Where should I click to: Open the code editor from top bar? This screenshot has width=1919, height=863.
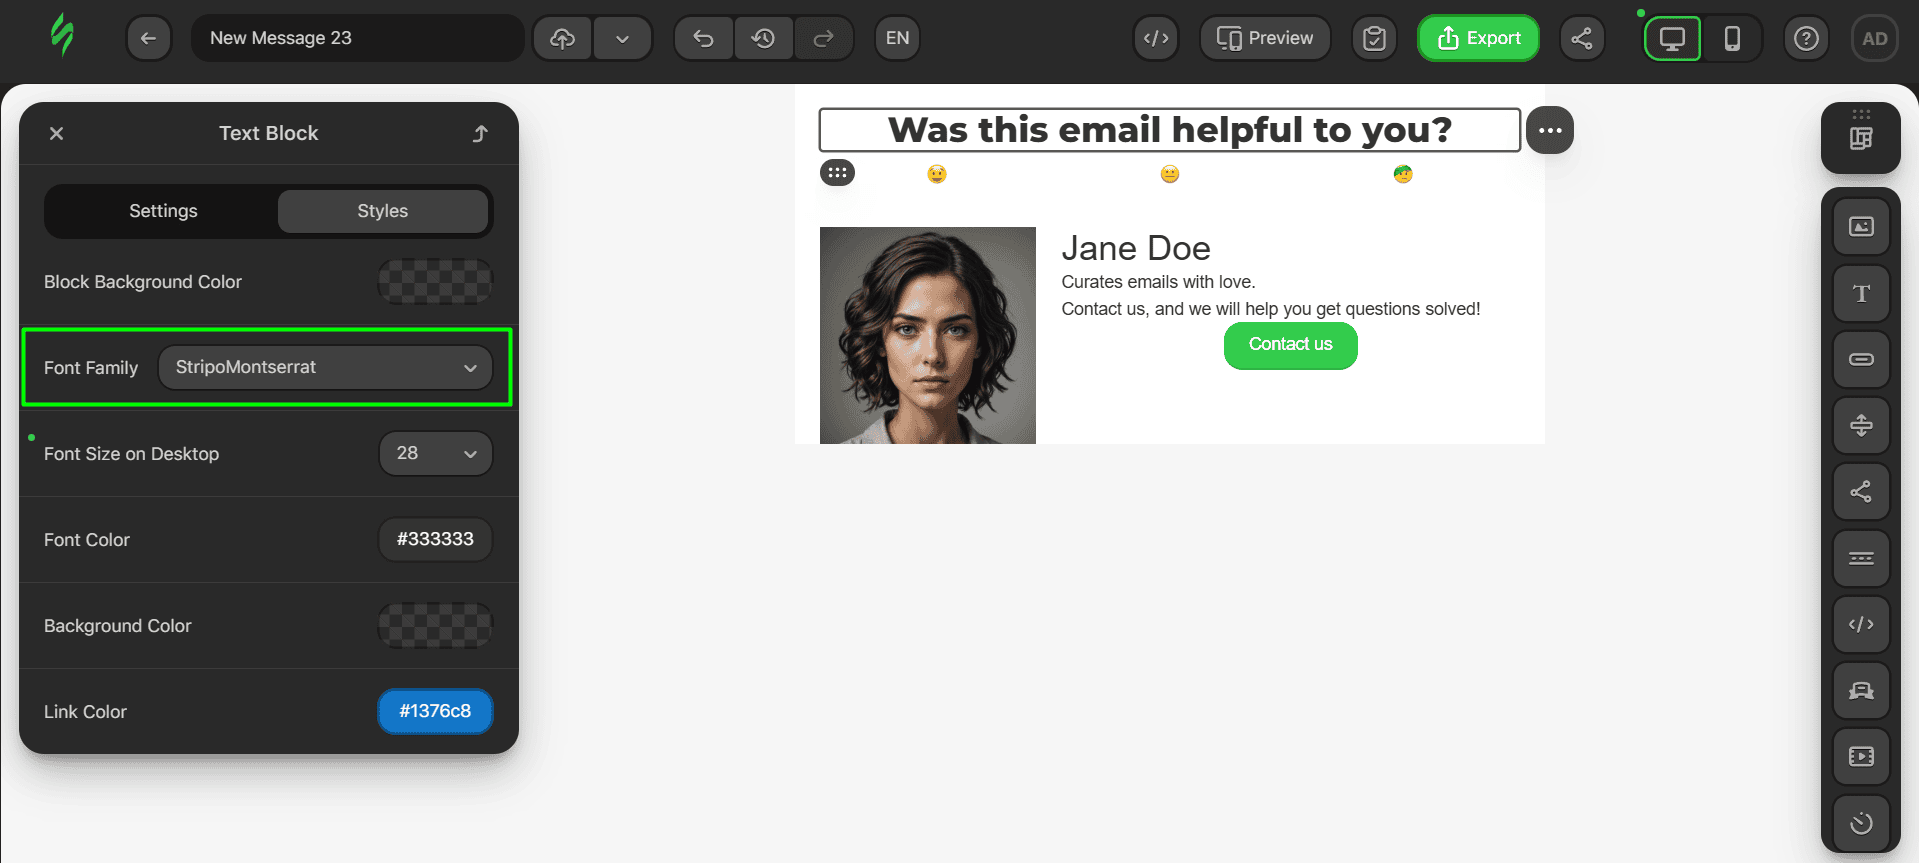click(x=1156, y=38)
